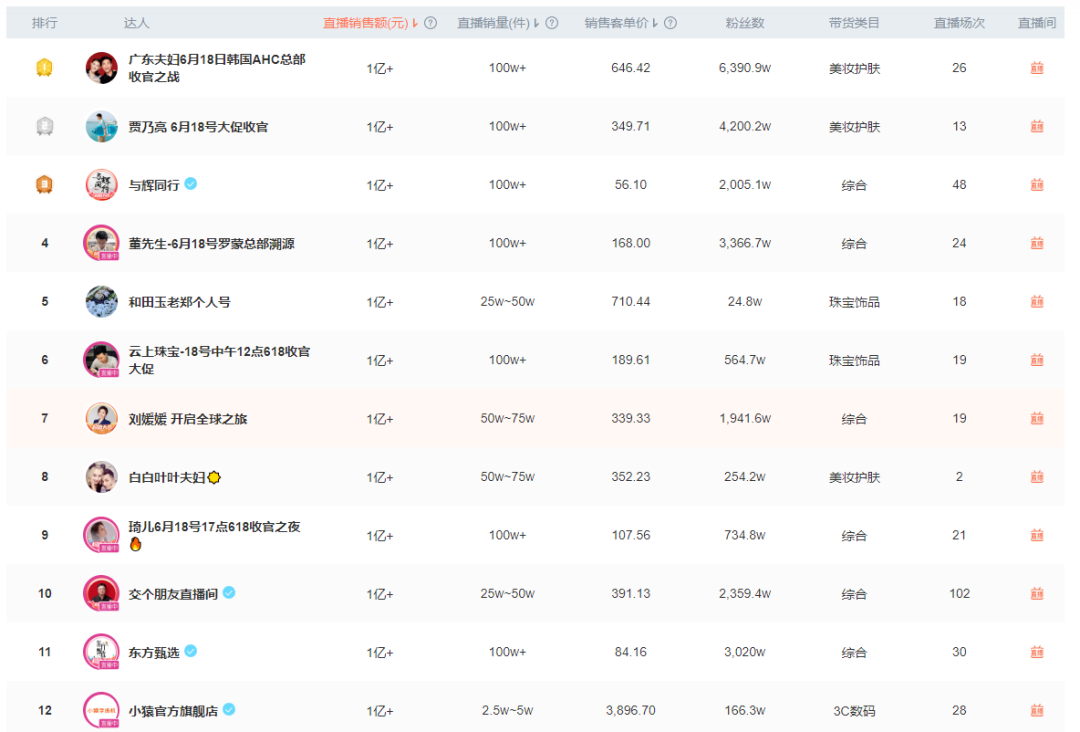Screen dimensions: 1080x732
Task: Click verified badge next to 与辉同行
Action: (191, 184)
